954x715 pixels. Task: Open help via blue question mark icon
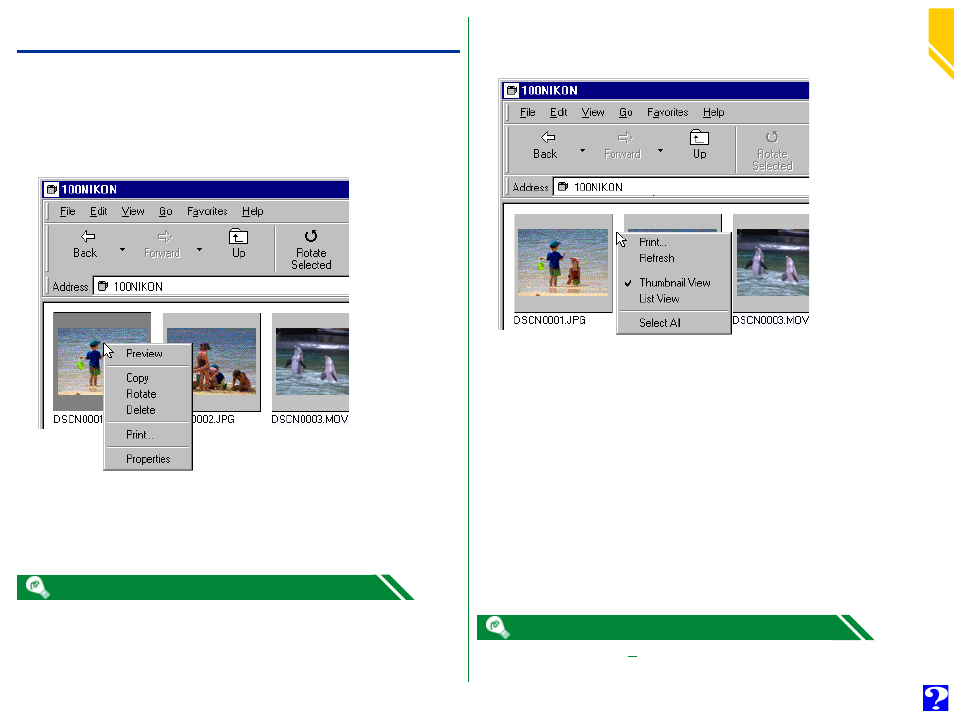coord(936,698)
